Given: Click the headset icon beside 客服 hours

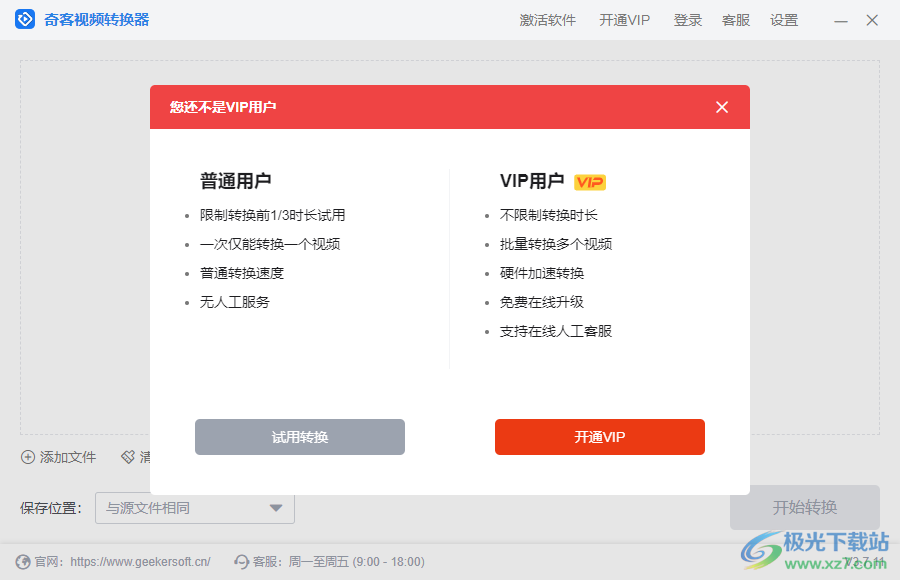Looking at the screenshot, I should (242, 562).
